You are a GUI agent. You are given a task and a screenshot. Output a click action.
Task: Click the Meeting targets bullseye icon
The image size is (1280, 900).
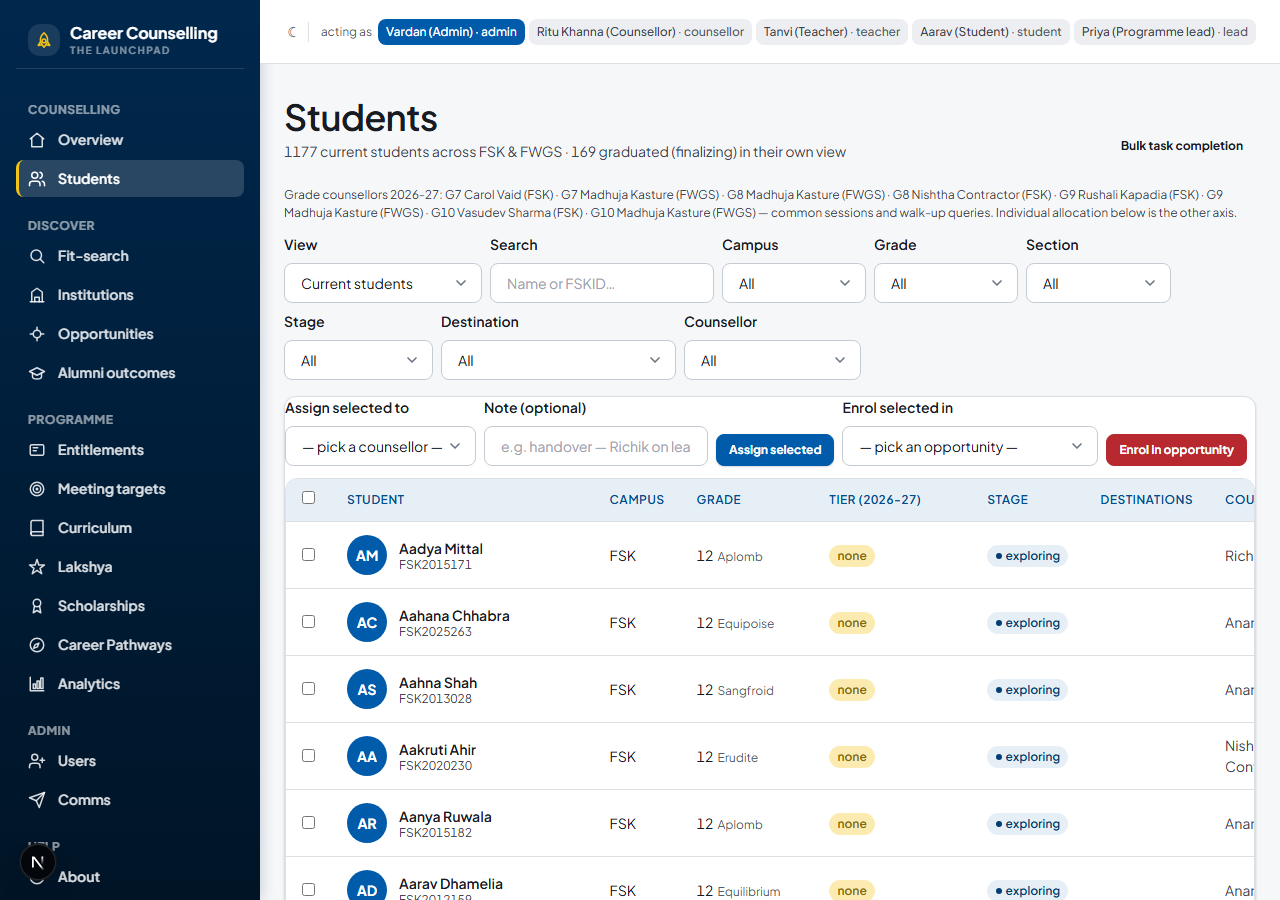point(37,489)
